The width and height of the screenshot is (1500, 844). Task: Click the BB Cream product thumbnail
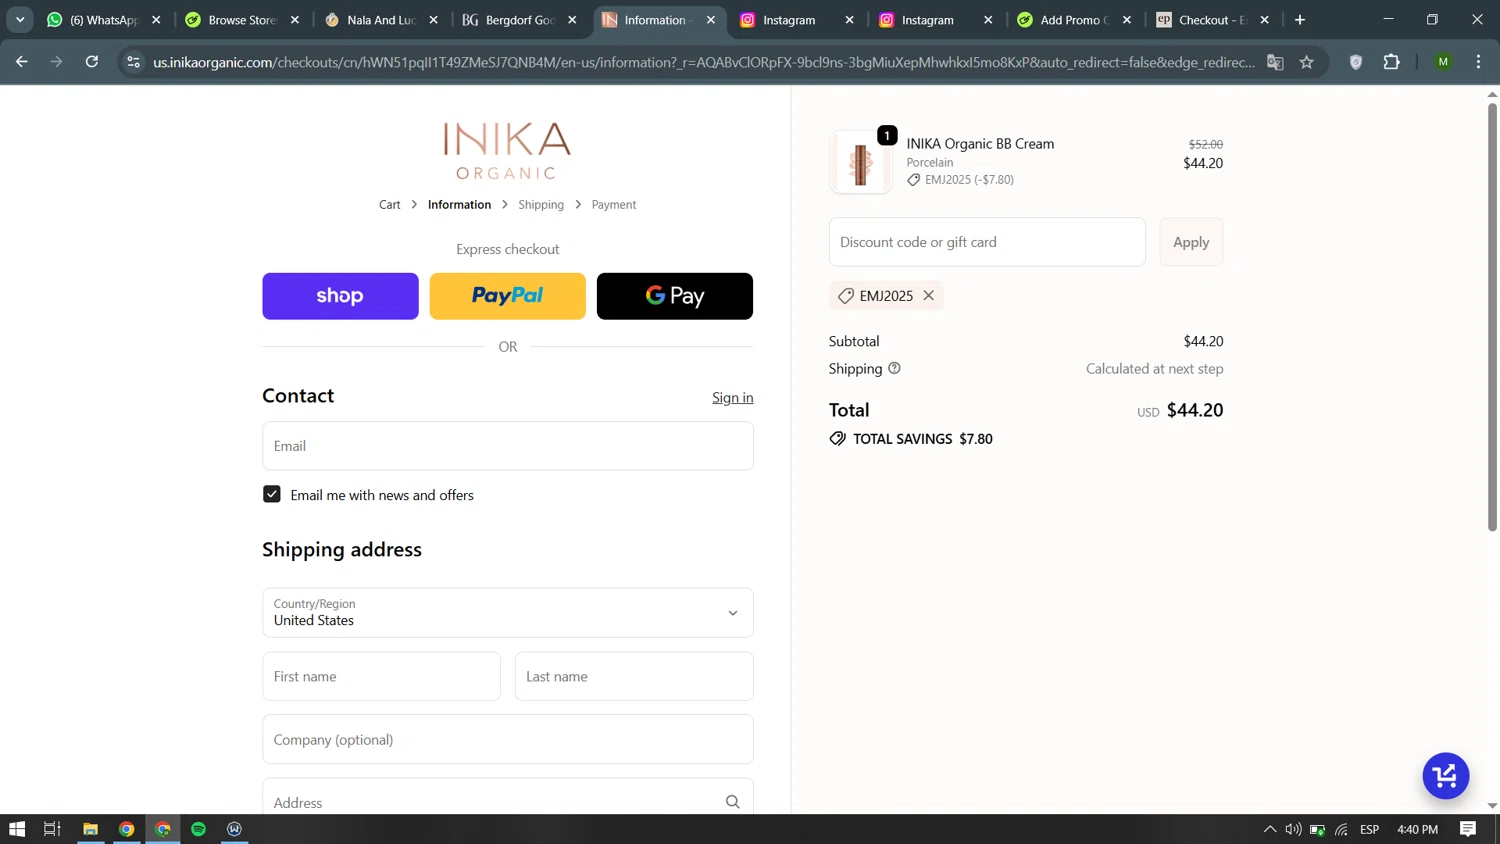(861, 162)
